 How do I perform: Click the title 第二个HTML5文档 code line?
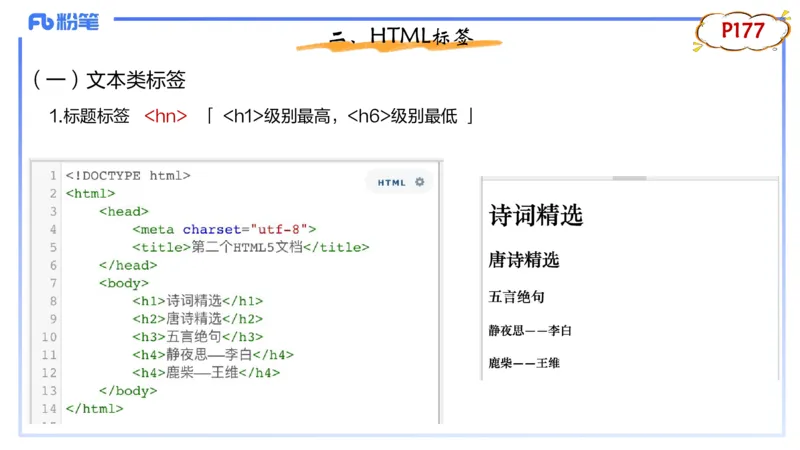point(250,247)
